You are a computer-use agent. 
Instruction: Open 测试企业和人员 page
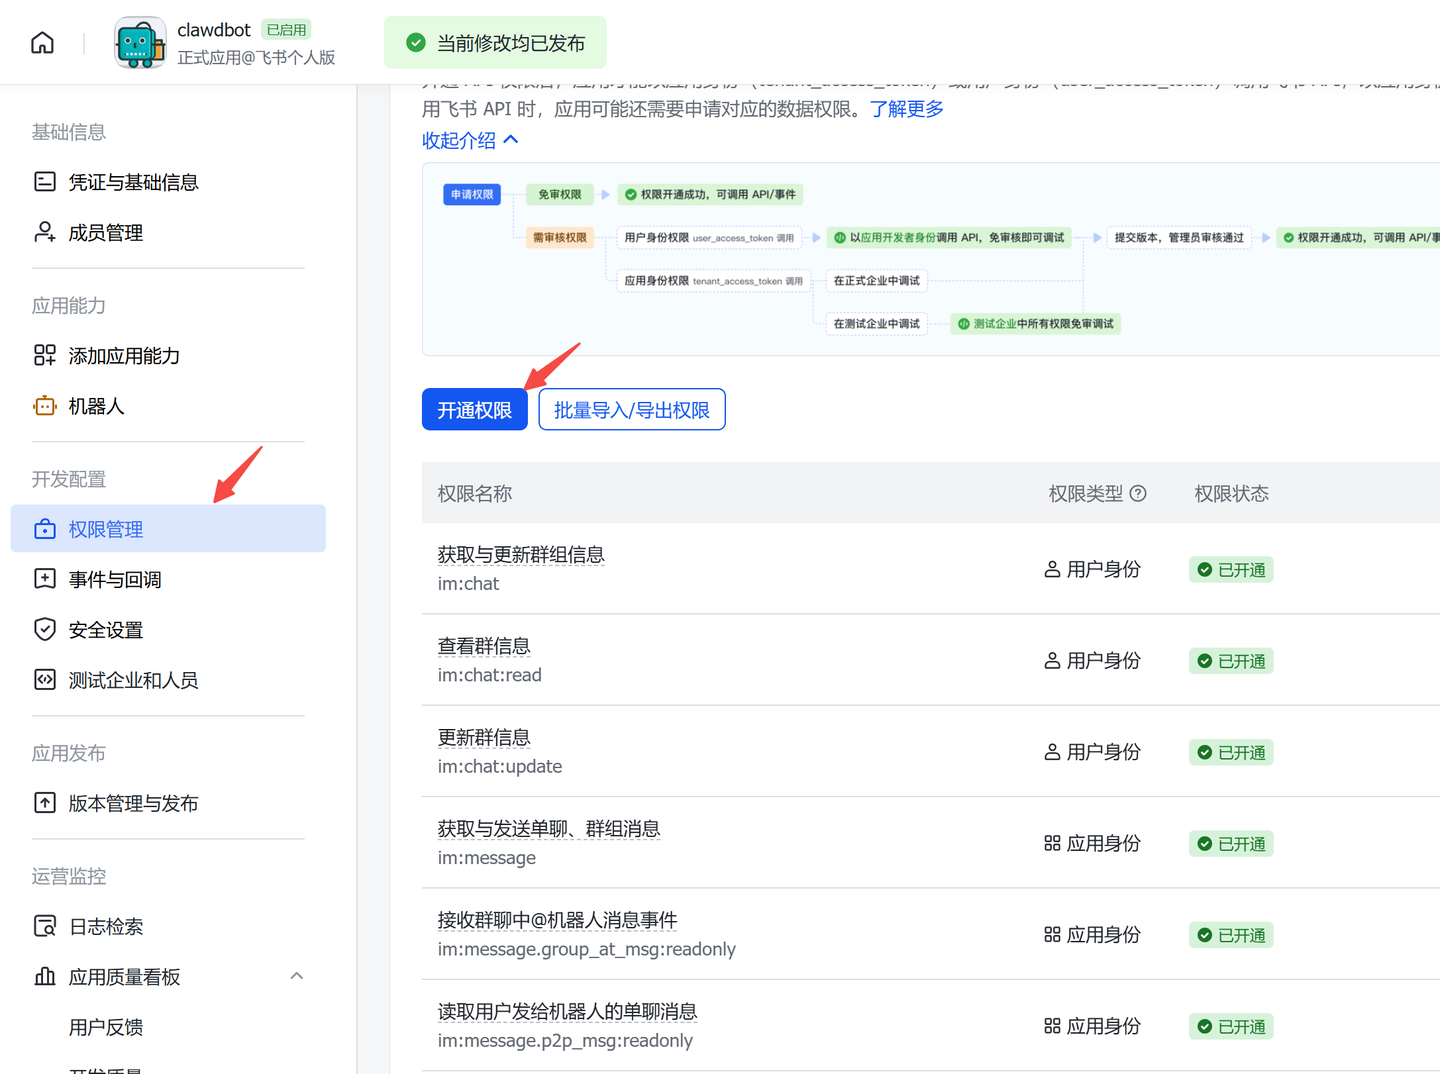pos(134,679)
